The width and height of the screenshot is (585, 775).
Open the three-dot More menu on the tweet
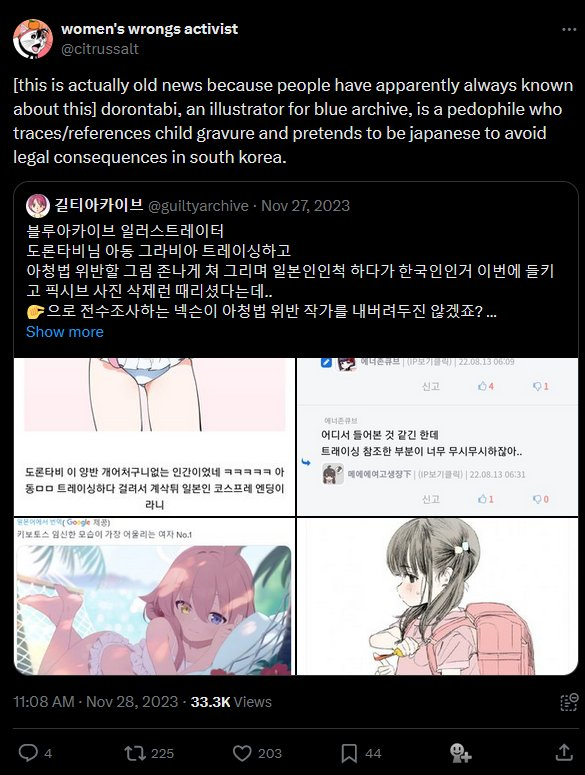pos(569,30)
